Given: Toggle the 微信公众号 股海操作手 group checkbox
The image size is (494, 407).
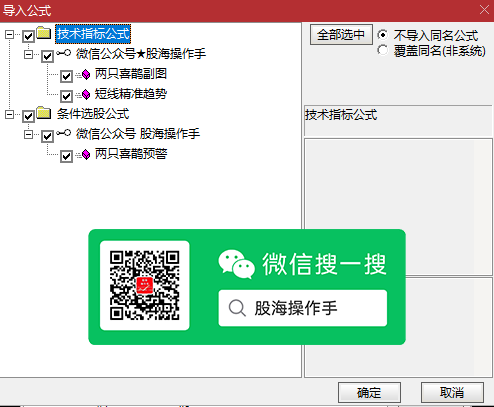Looking at the screenshot, I should click(47, 136).
